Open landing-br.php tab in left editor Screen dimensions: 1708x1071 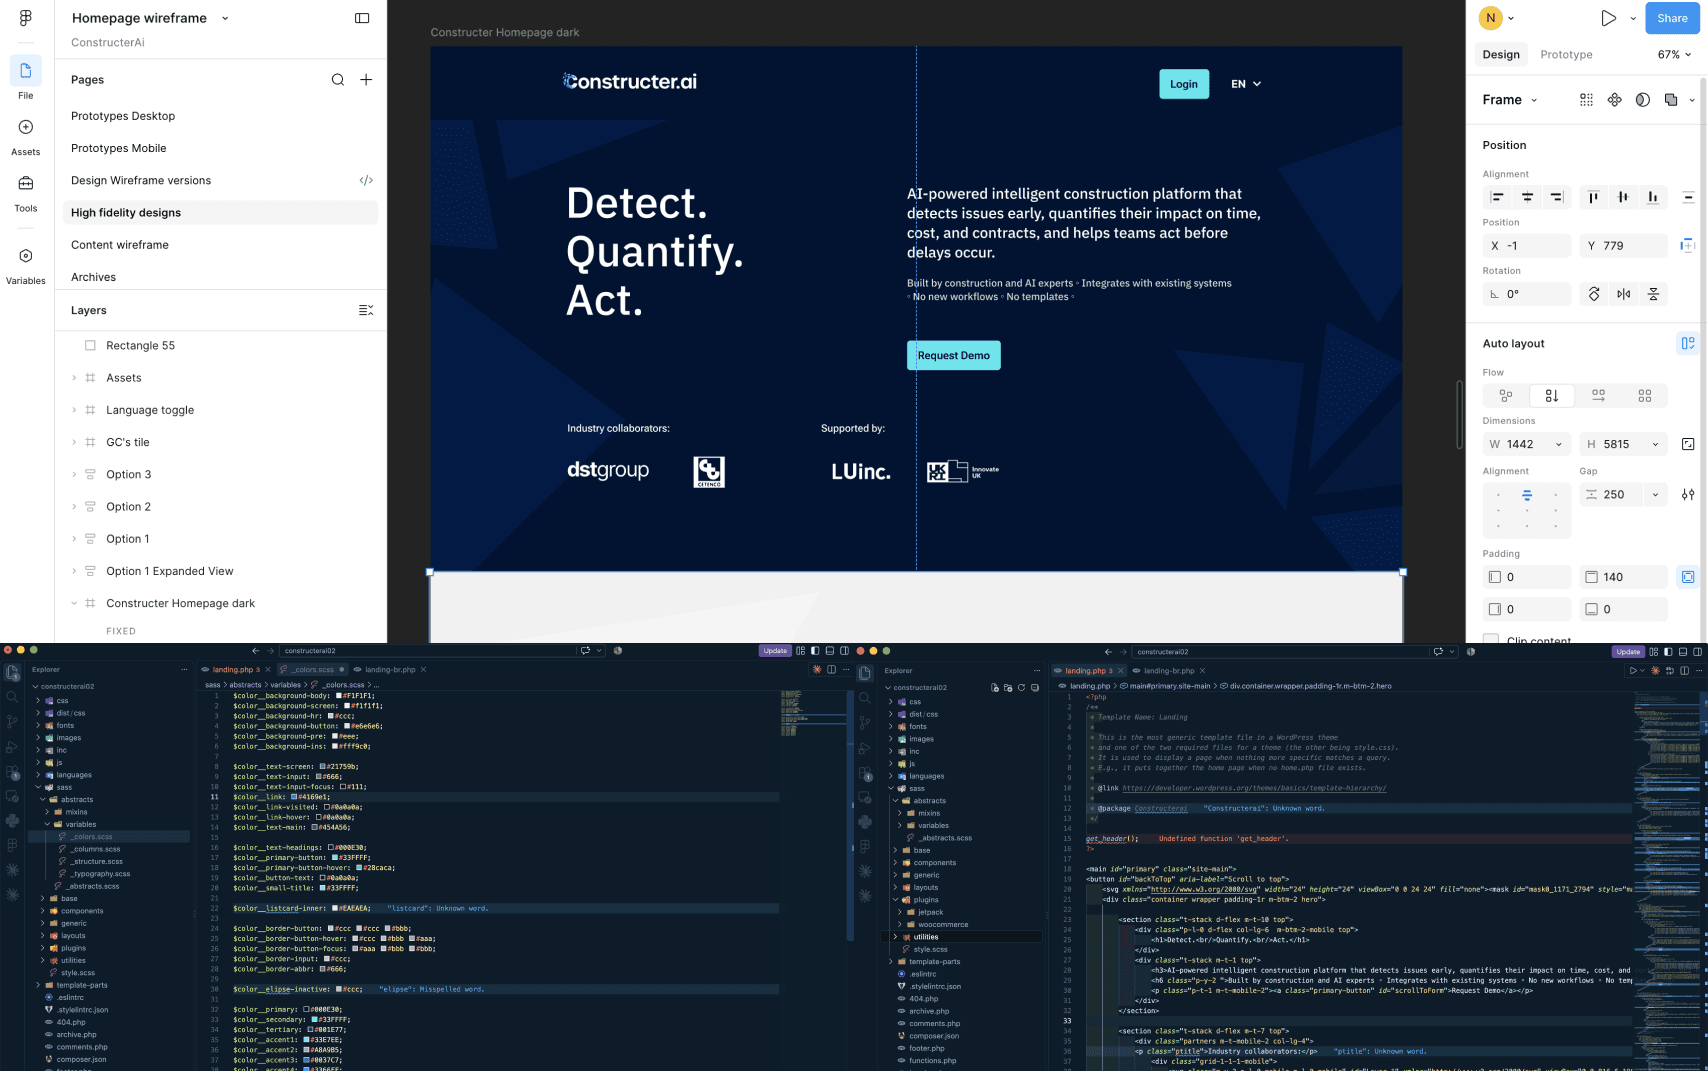pyautogui.click(x=390, y=669)
